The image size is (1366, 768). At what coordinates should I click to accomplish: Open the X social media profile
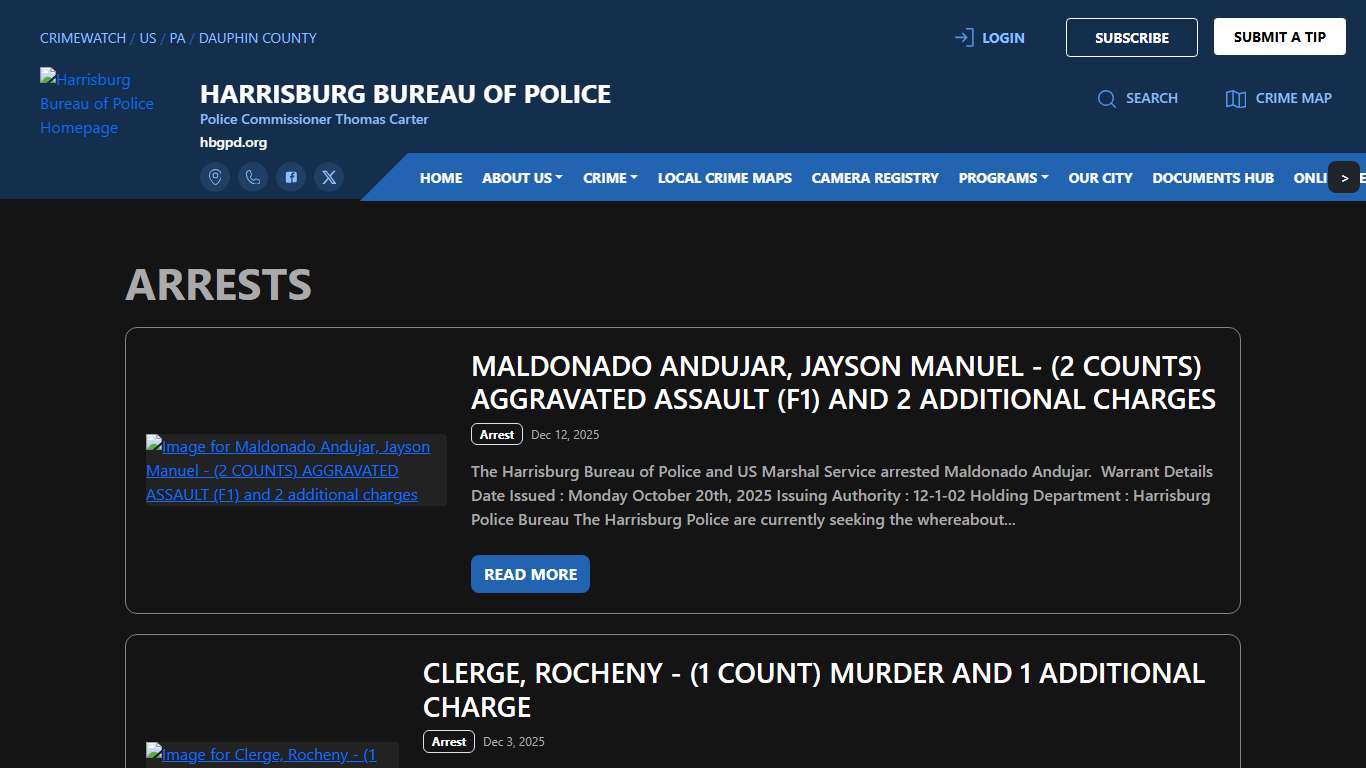(329, 177)
